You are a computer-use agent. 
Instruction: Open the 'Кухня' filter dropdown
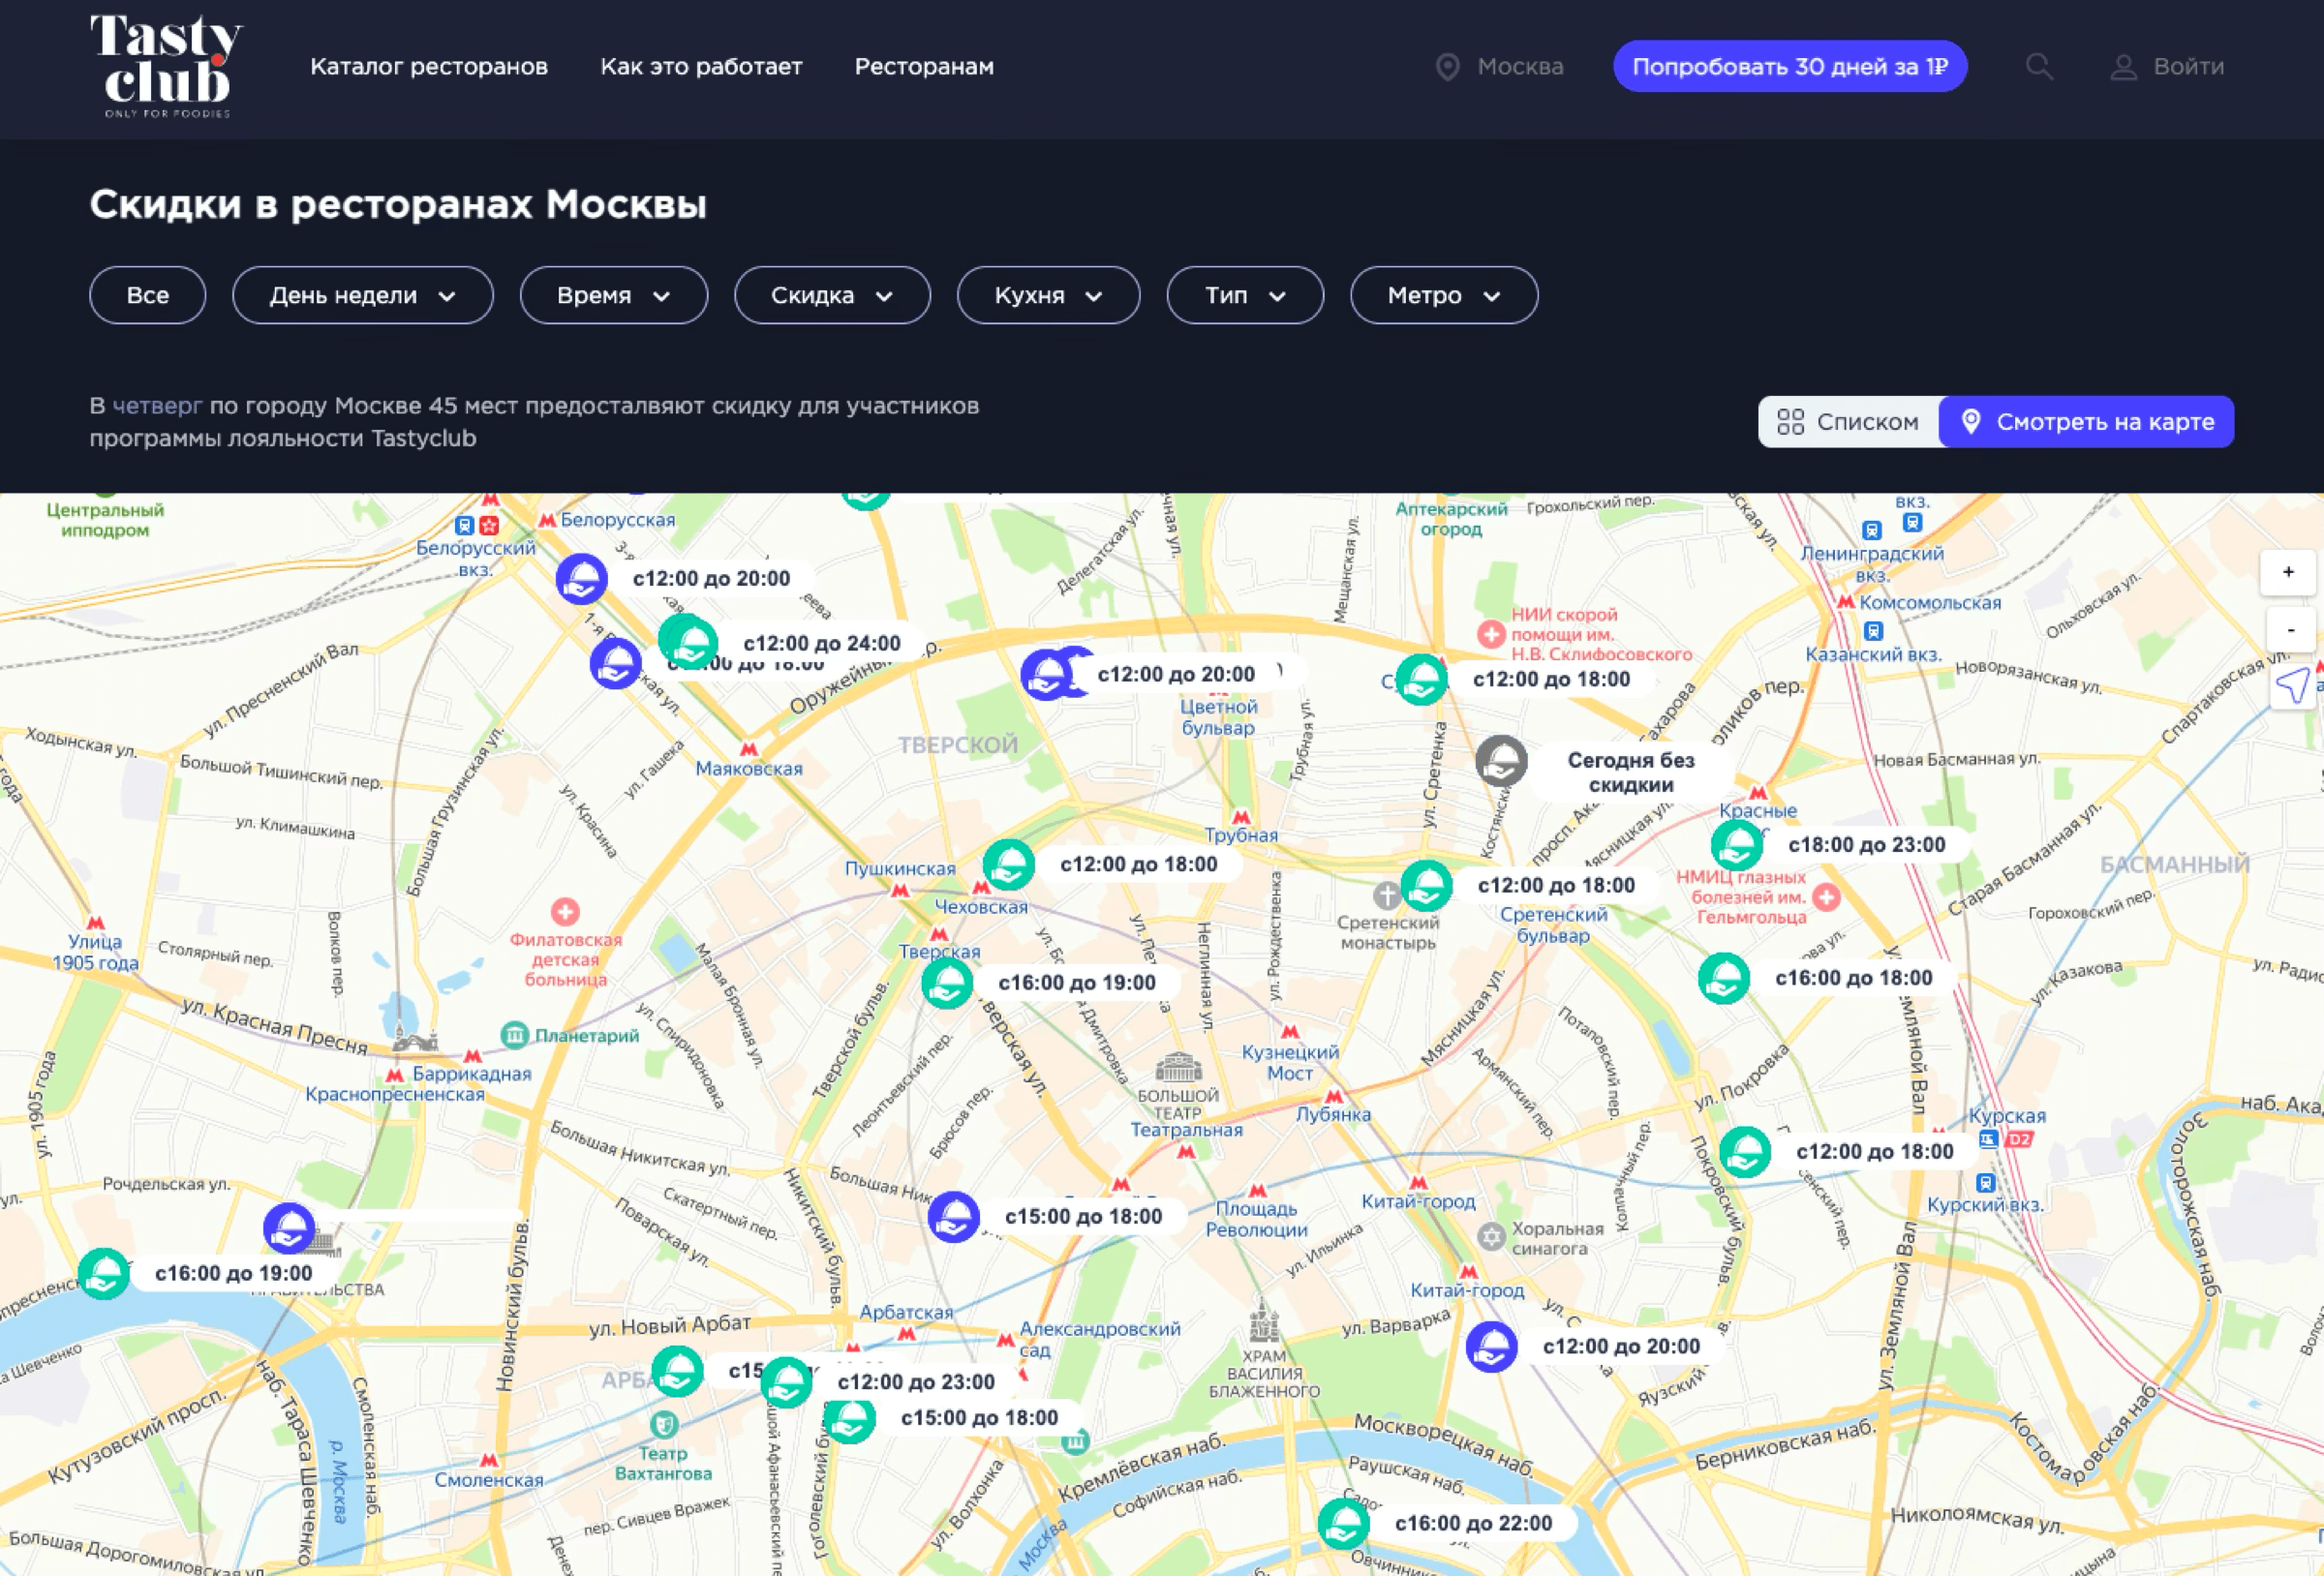point(1047,295)
